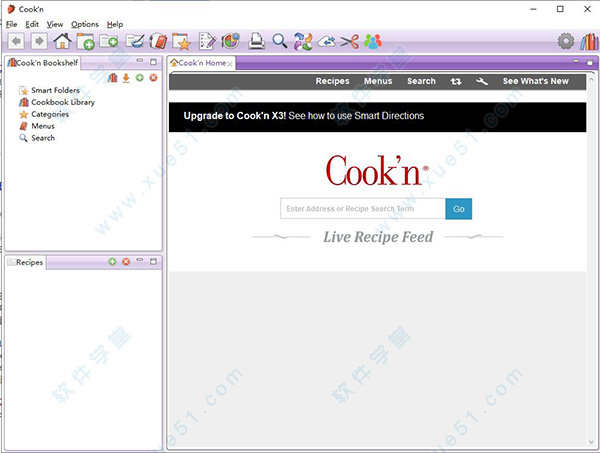
Task: Click the books icon in Bookshelf panel toolbar
Action: (x=112, y=78)
